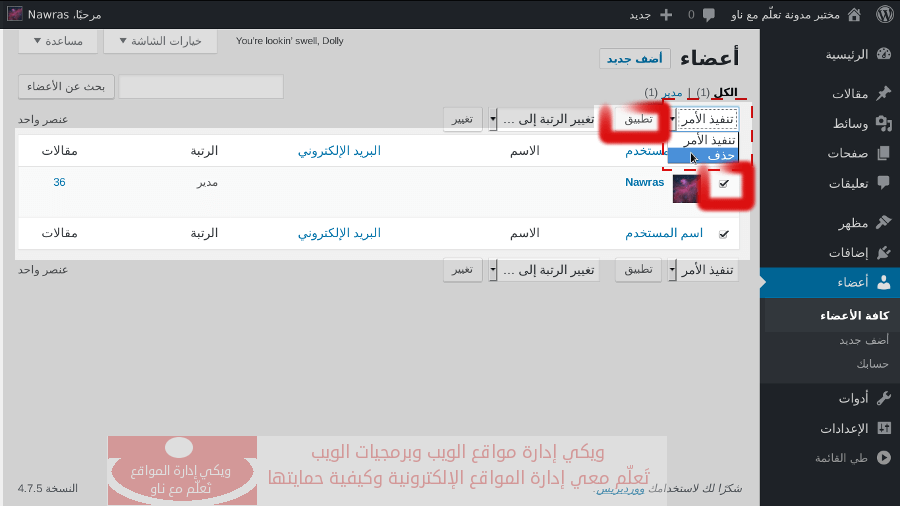Open the WordPress logo menu

884,14
